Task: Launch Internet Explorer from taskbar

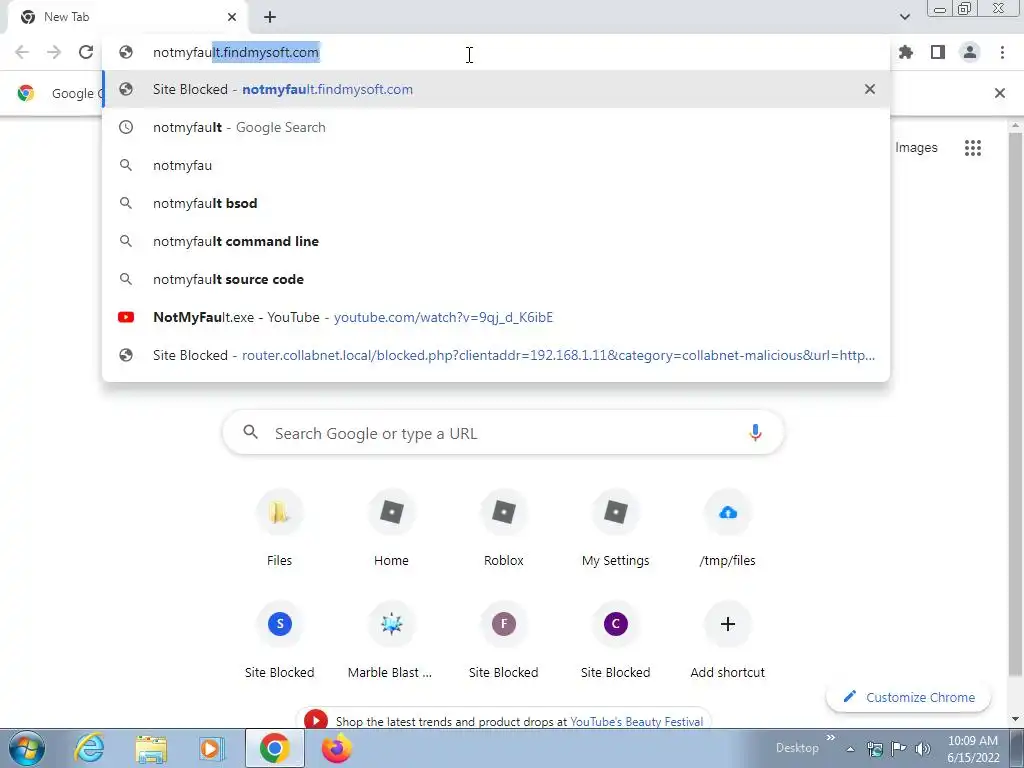Action: click(x=89, y=748)
